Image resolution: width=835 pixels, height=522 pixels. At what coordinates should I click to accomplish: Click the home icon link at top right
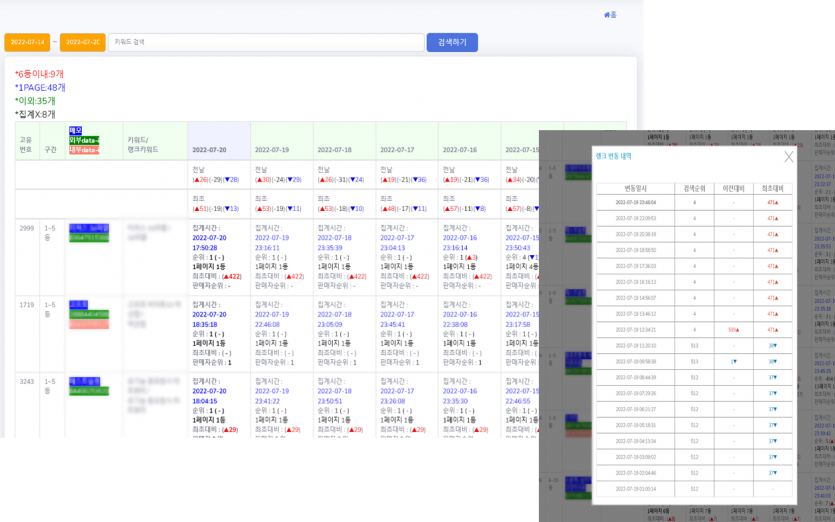(x=610, y=15)
